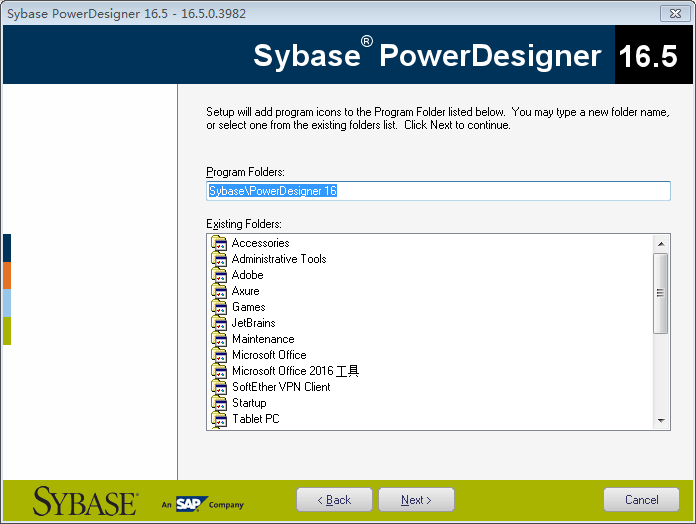The image size is (696, 524).
Task: Go back with the Back button
Action: point(334,500)
